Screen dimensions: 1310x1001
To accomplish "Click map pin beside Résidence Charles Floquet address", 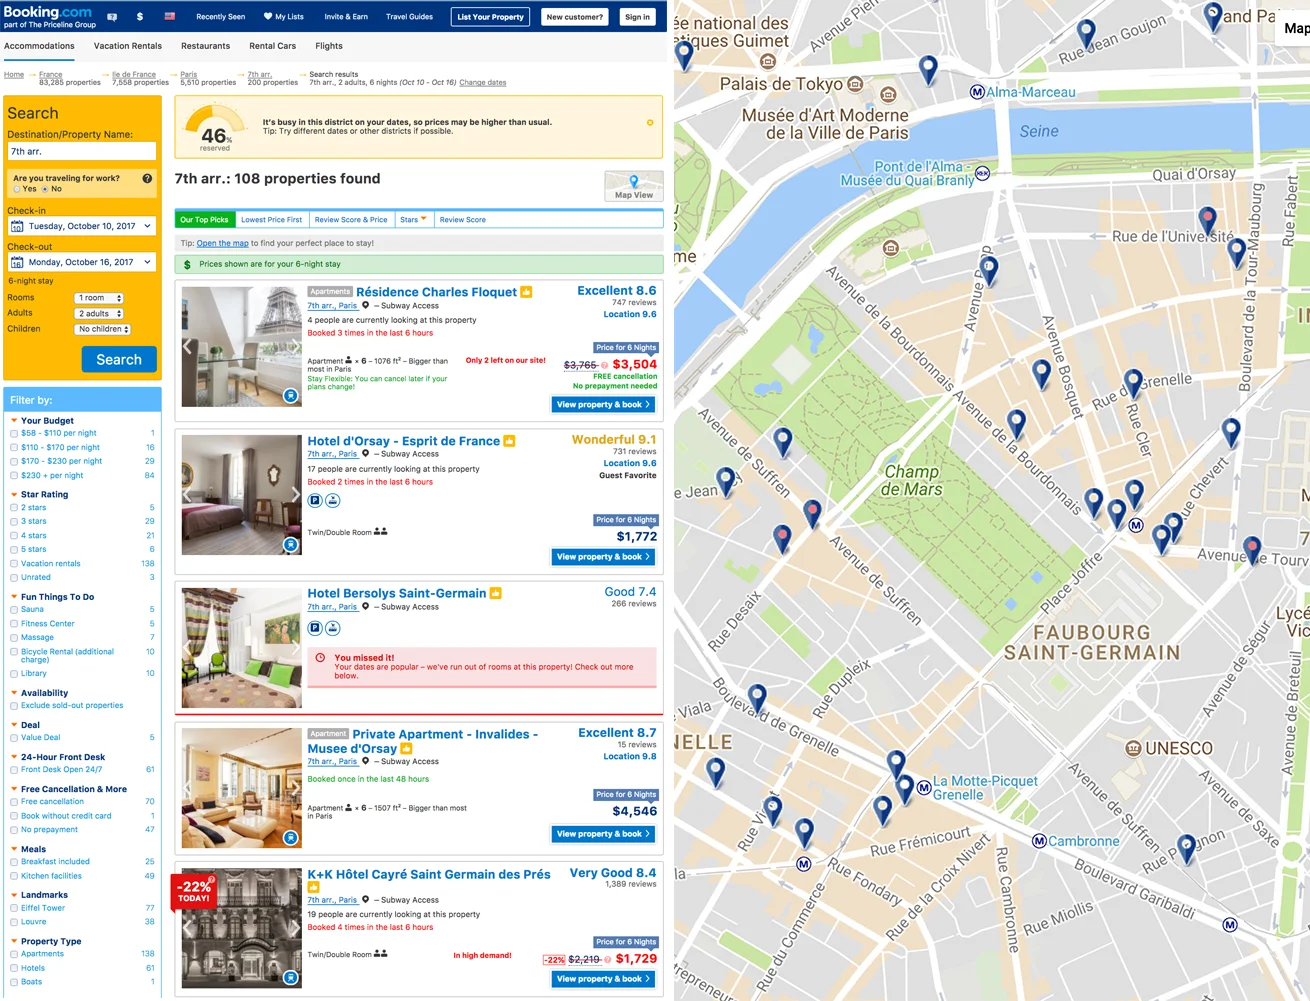I will tap(365, 306).
